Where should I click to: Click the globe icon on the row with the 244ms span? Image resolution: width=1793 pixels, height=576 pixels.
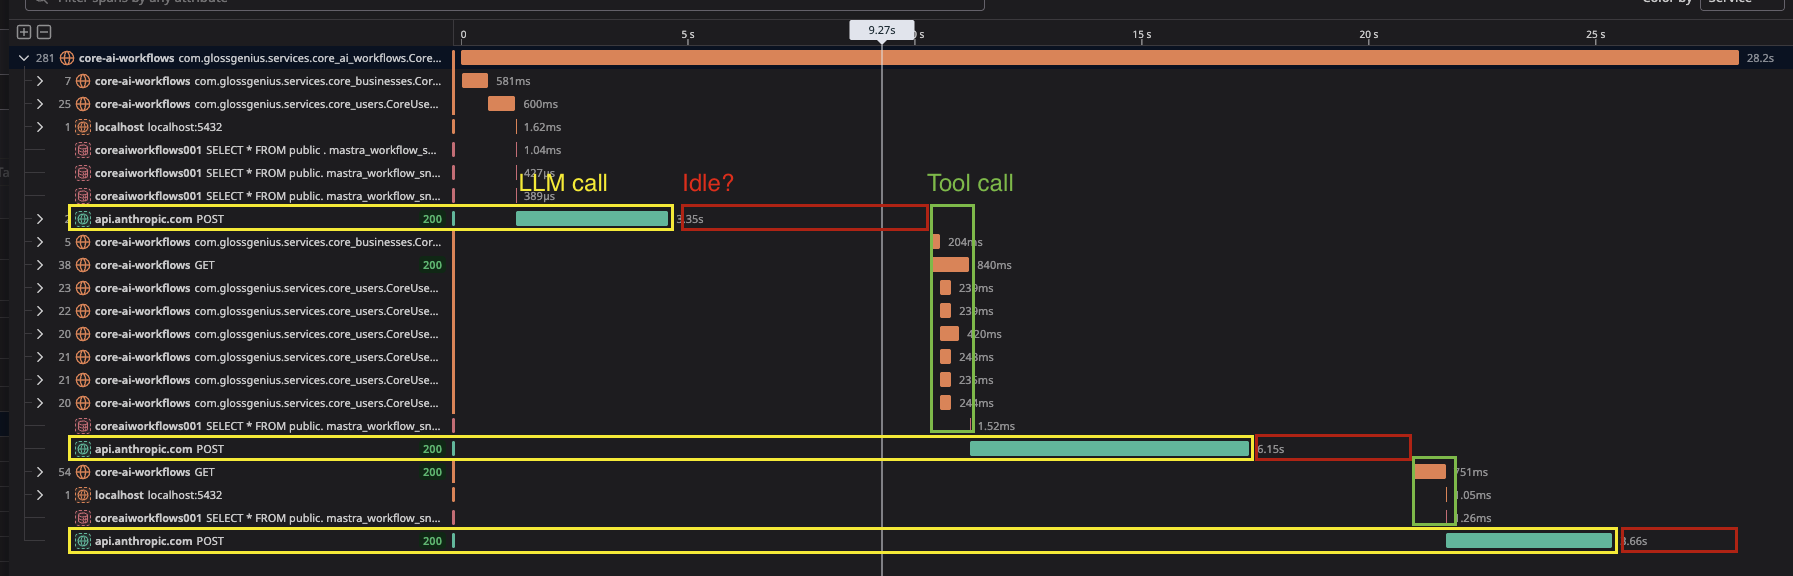83,403
